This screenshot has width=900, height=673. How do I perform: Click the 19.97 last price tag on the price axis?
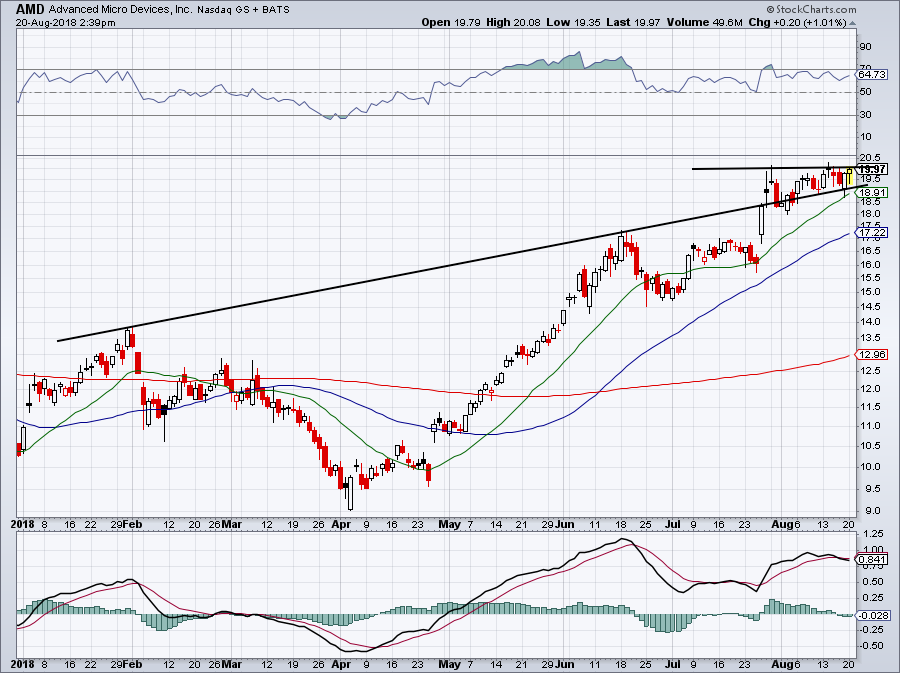coord(871,169)
